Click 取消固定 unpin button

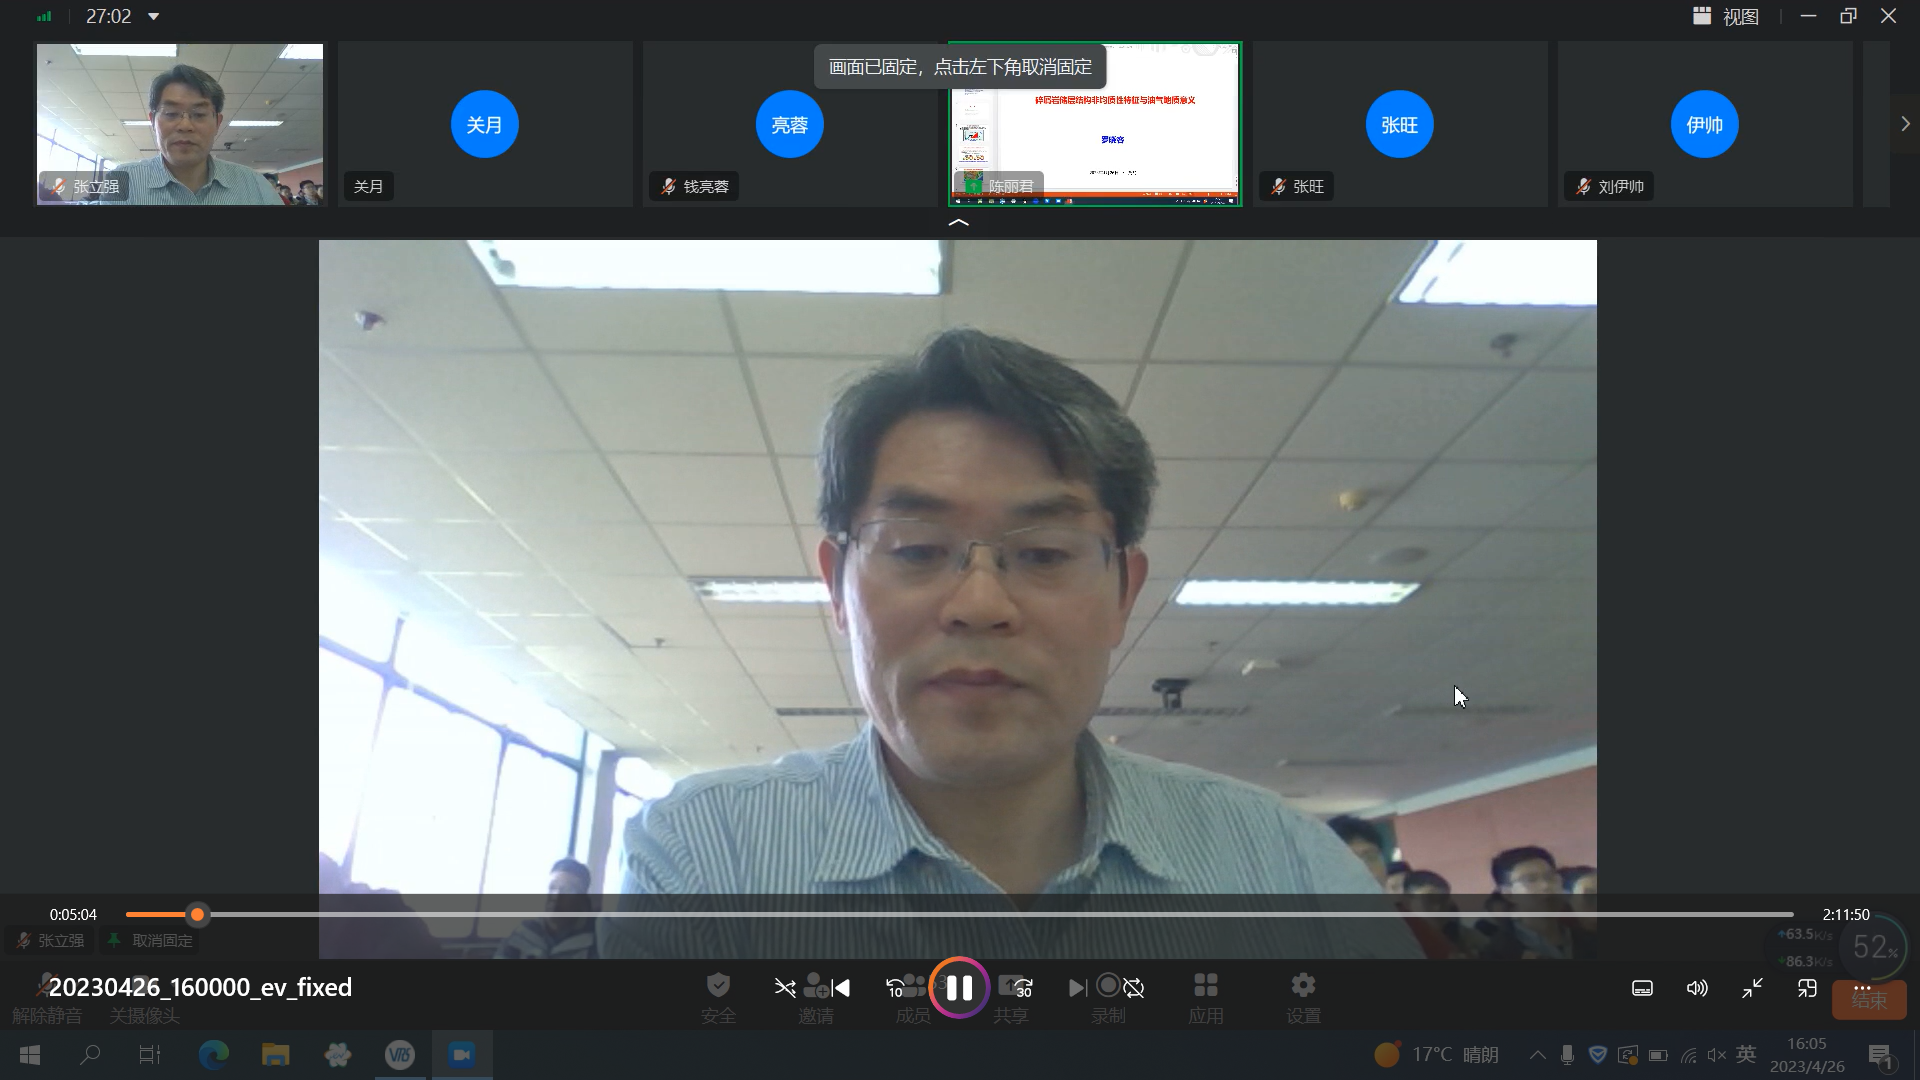coord(150,941)
